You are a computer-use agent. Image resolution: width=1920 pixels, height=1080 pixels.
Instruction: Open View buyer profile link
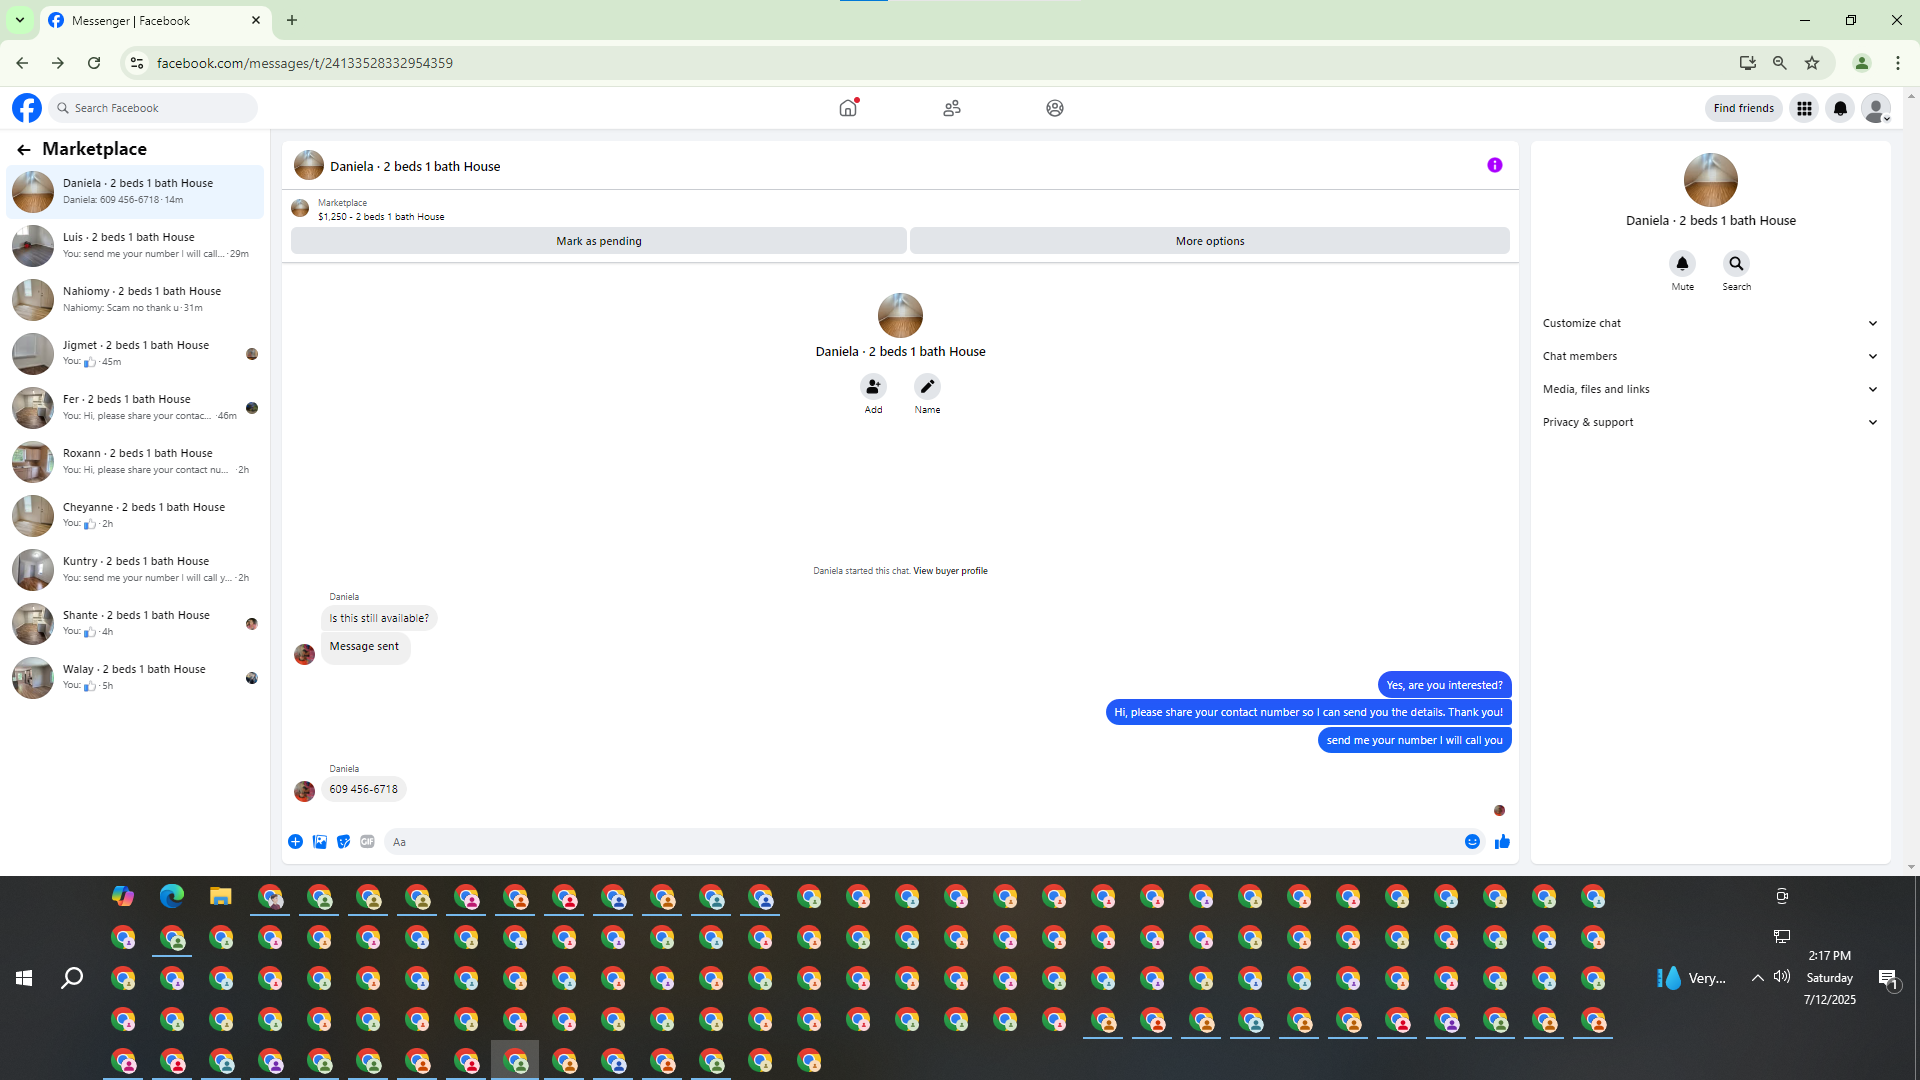tap(949, 571)
